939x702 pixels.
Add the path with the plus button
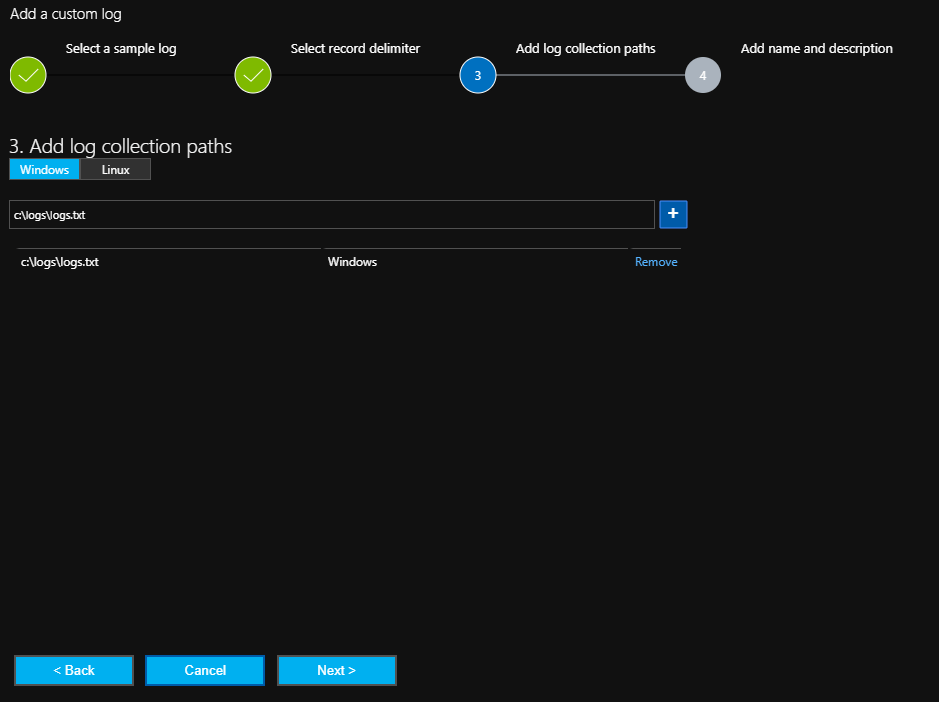point(673,214)
